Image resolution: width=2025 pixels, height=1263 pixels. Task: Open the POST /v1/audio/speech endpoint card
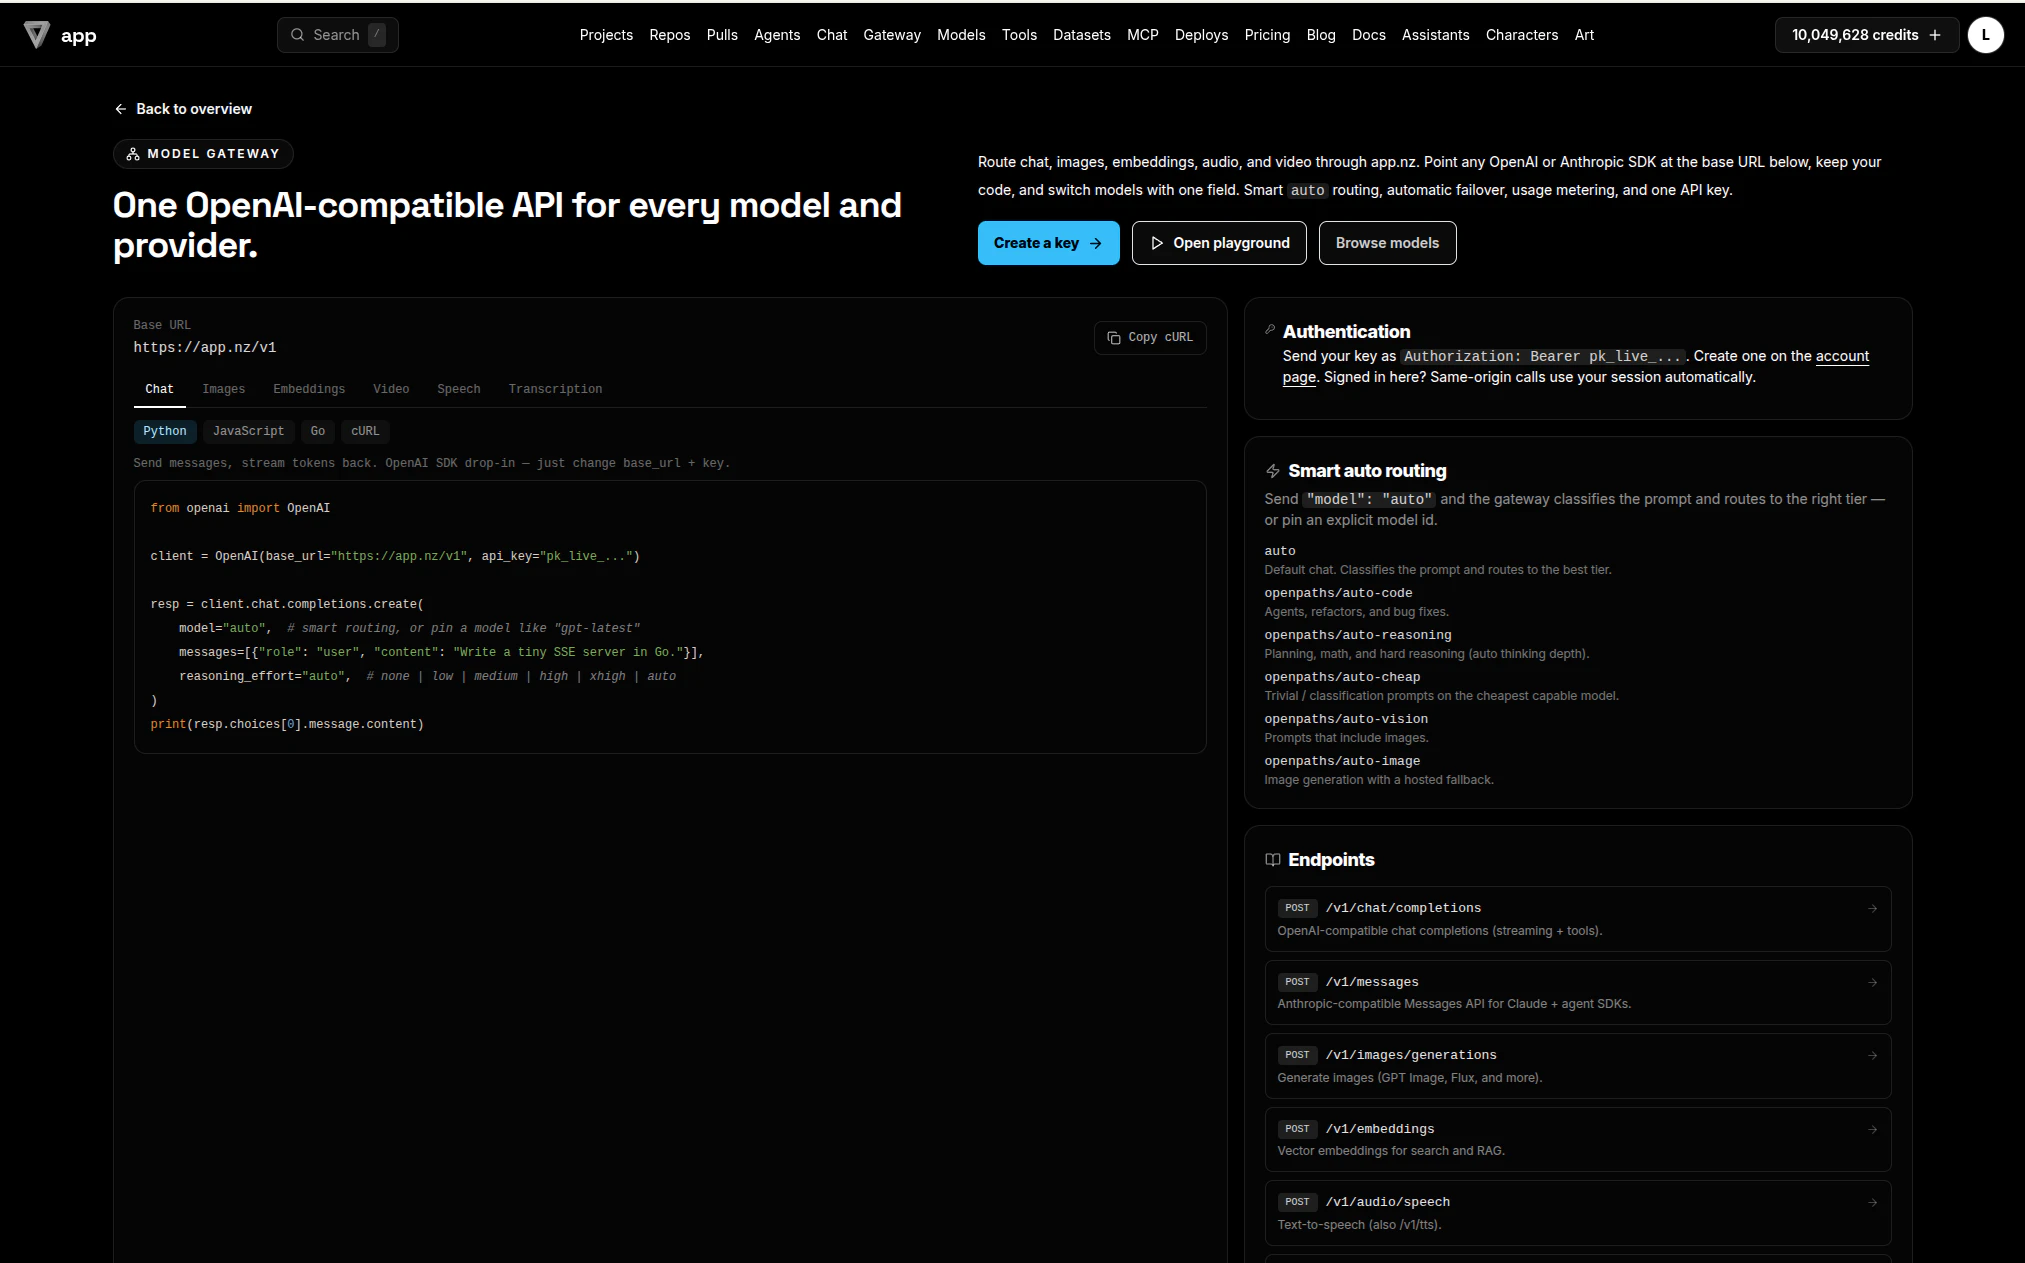(1577, 1213)
